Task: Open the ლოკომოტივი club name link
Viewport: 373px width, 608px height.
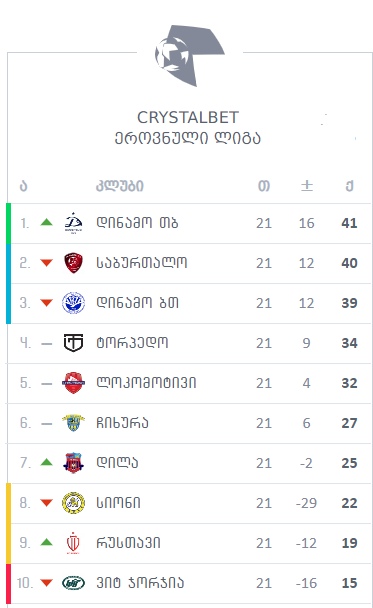Action: pyautogui.click(x=146, y=383)
